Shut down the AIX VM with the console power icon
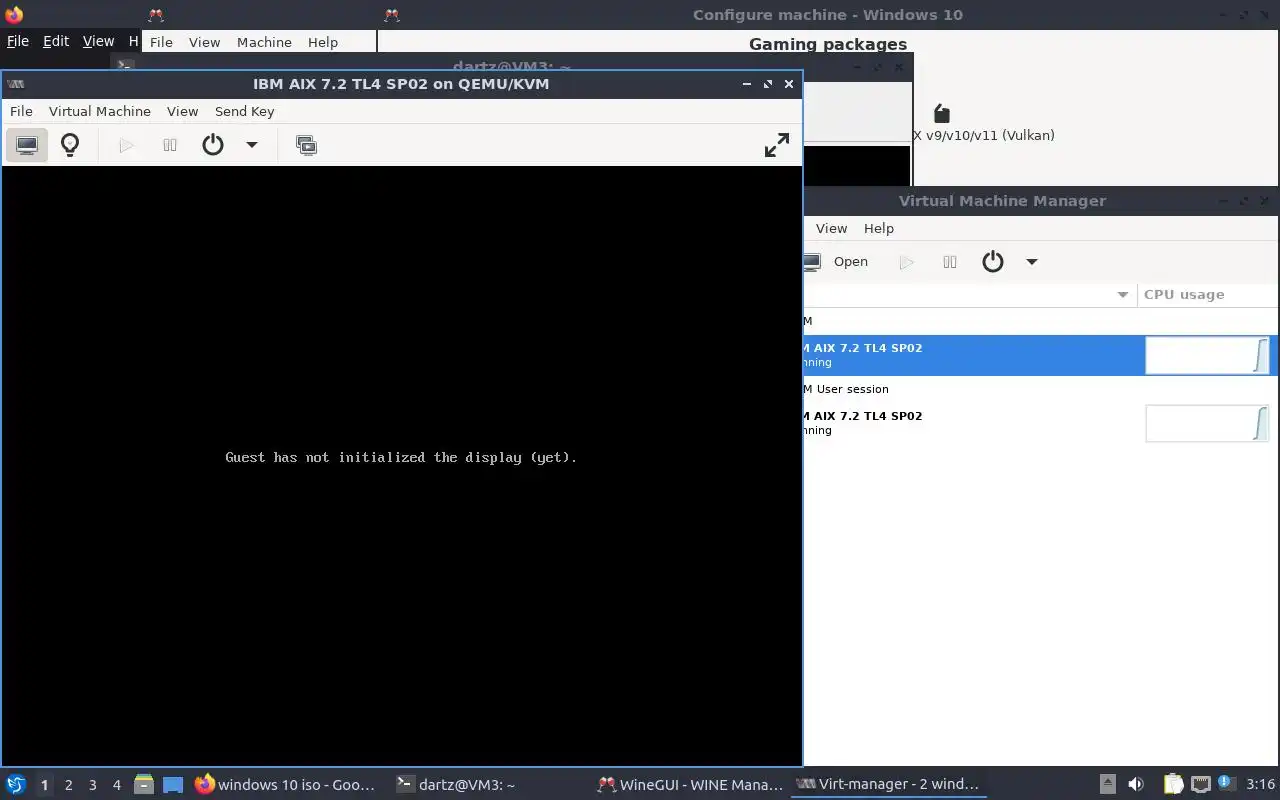1280x800 pixels. point(213,145)
